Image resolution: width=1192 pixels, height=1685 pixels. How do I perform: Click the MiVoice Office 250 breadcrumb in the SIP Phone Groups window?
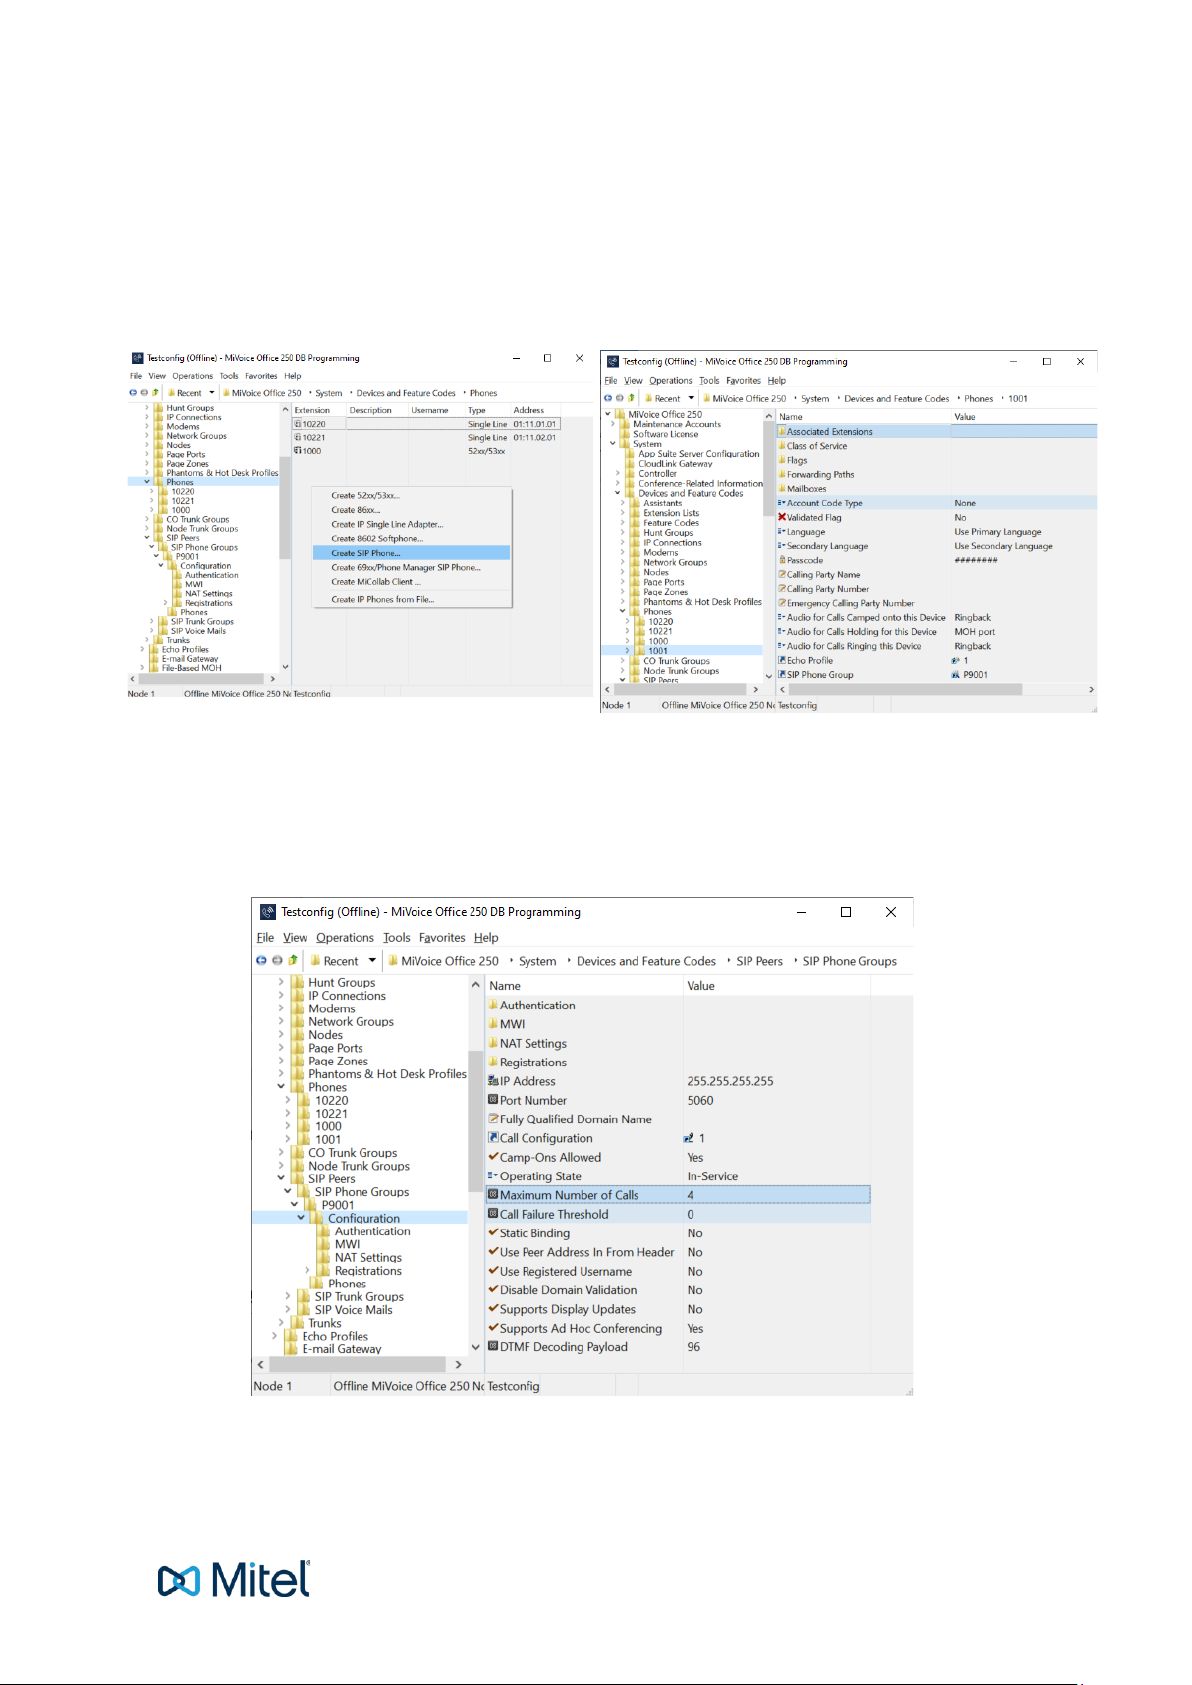tap(450, 961)
